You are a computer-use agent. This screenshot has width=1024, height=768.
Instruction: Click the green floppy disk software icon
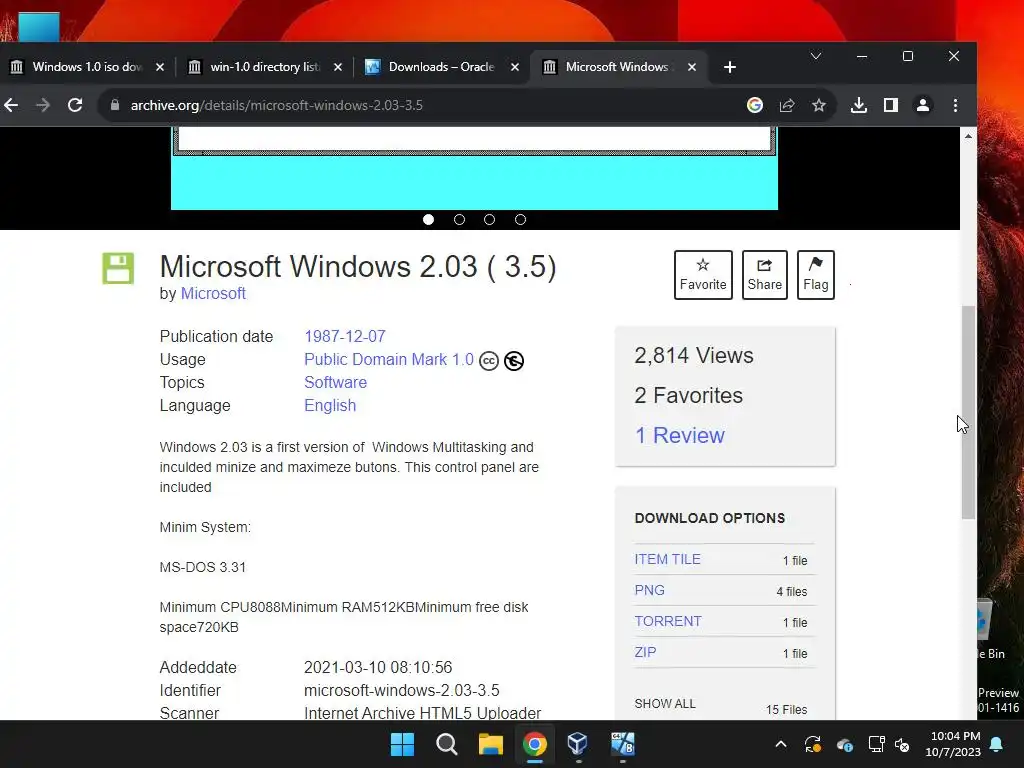click(x=118, y=268)
